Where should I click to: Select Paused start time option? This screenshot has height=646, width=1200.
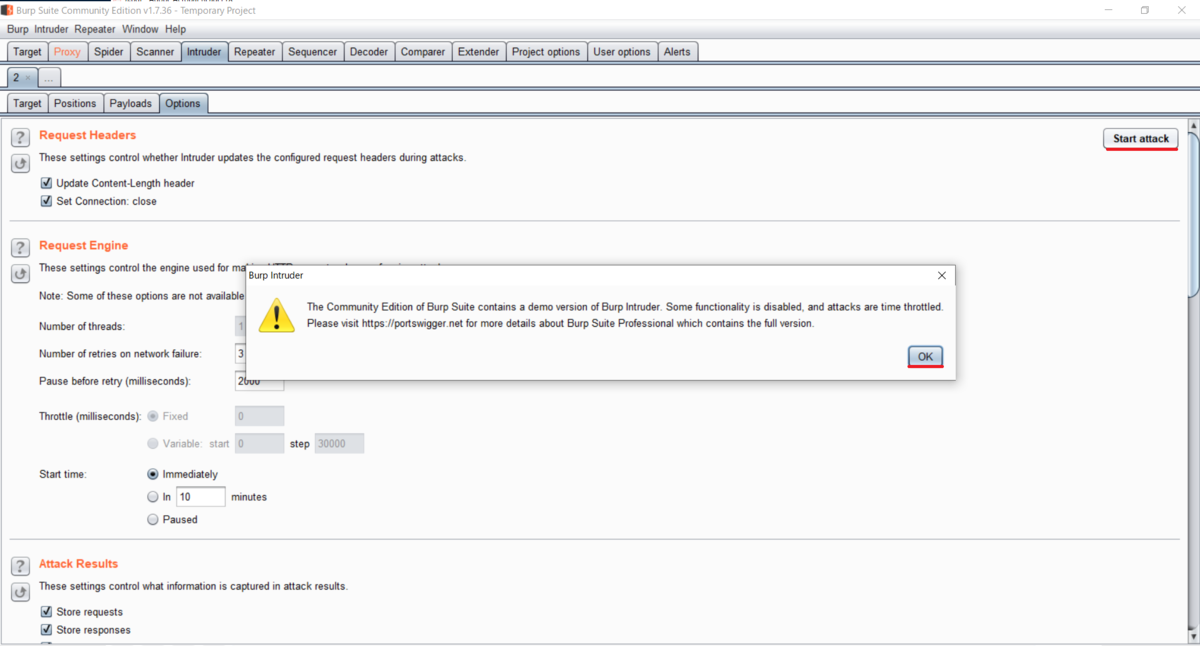(153, 519)
